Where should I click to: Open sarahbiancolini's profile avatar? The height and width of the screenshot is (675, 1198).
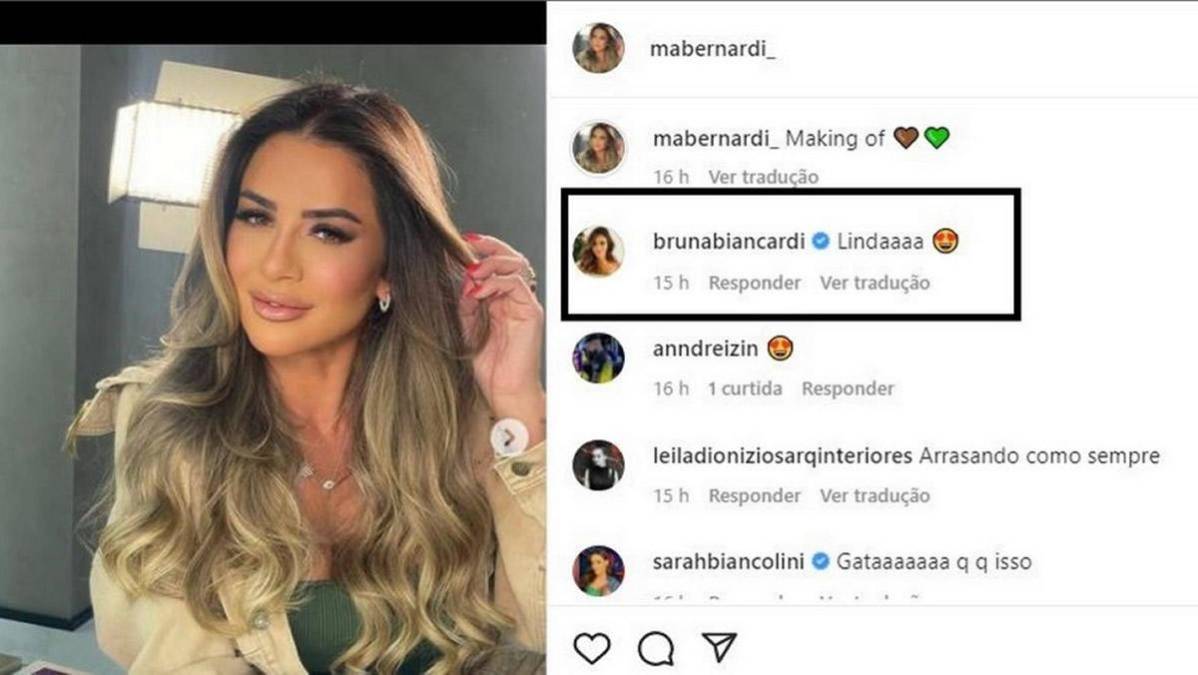coord(598,570)
